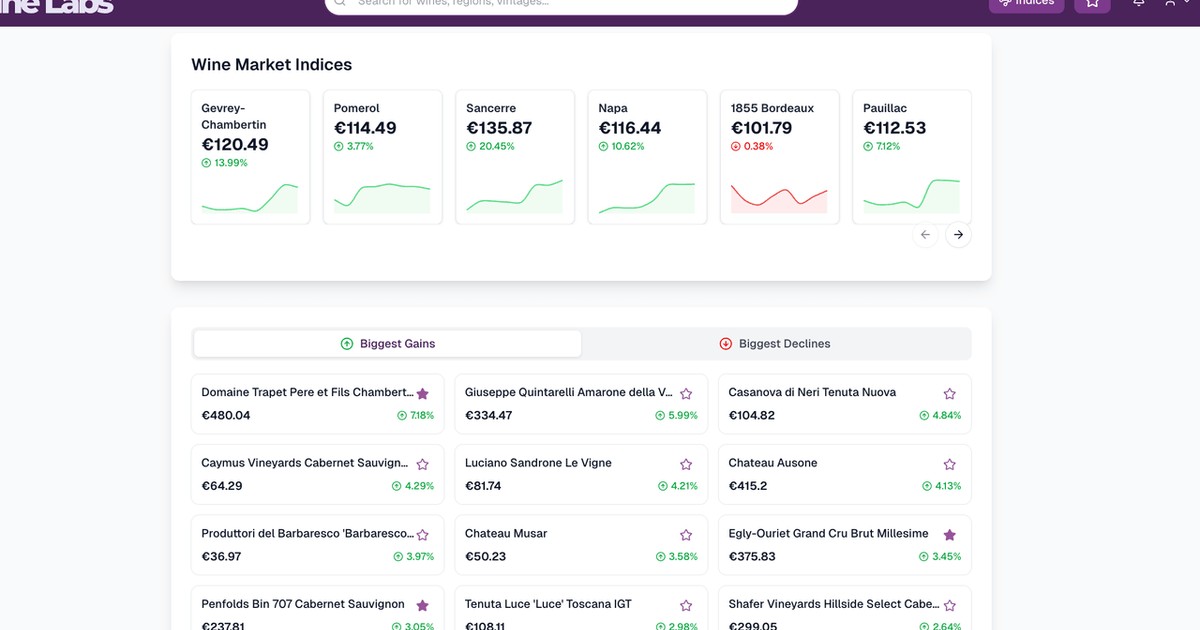This screenshot has width=1200, height=630.
Task: Click the search wines input field
Action: pyautogui.click(x=560, y=3)
